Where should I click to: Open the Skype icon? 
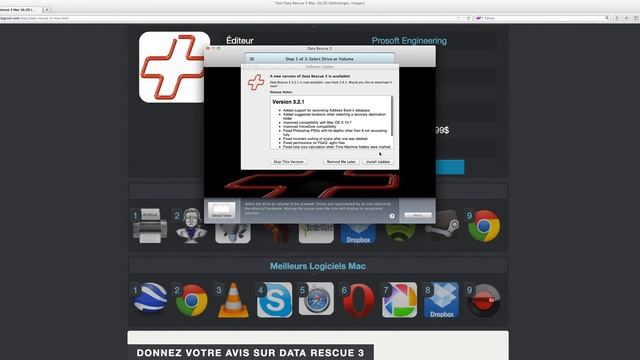tap(275, 300)
